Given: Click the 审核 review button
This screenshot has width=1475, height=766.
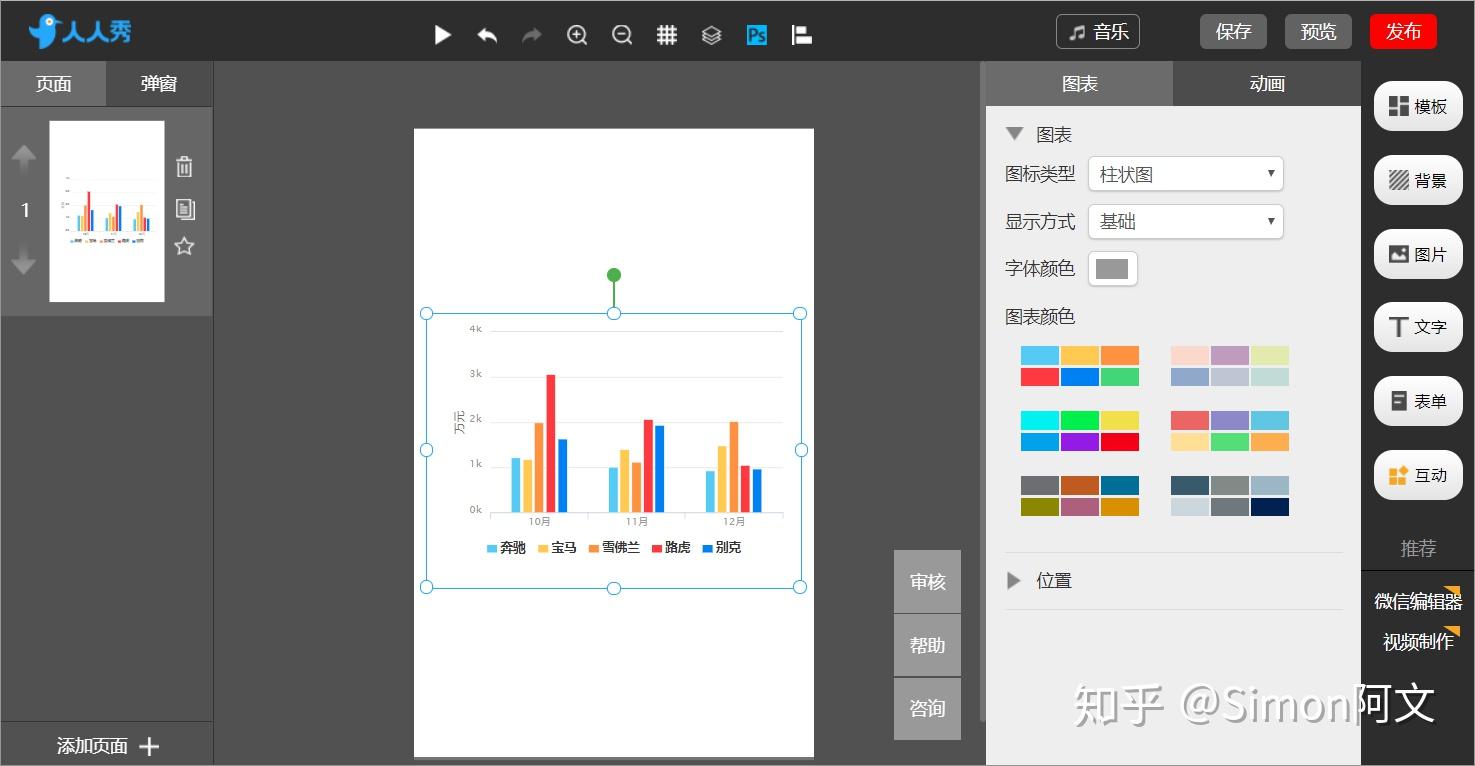Looking at the screenshot, I should point(927,581).
